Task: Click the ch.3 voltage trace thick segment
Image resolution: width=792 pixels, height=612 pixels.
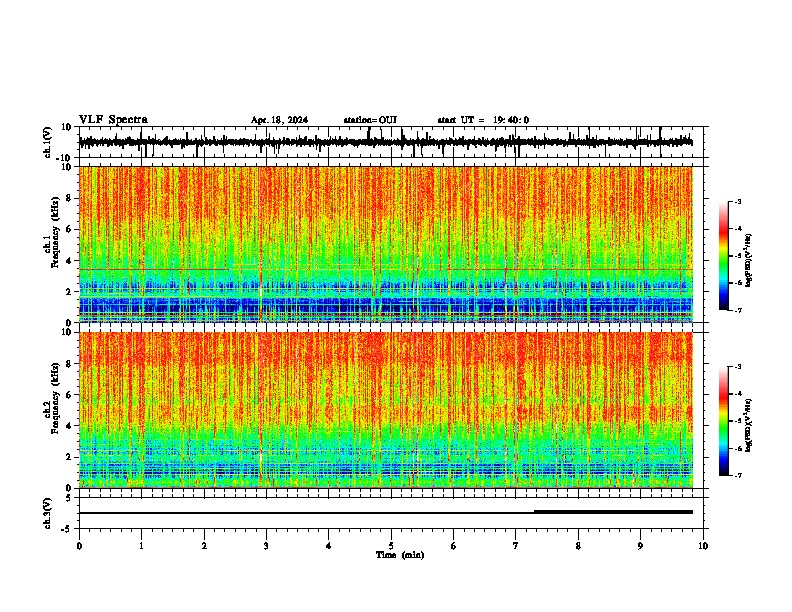Action: pyautogui.click(x=613, y=512)
